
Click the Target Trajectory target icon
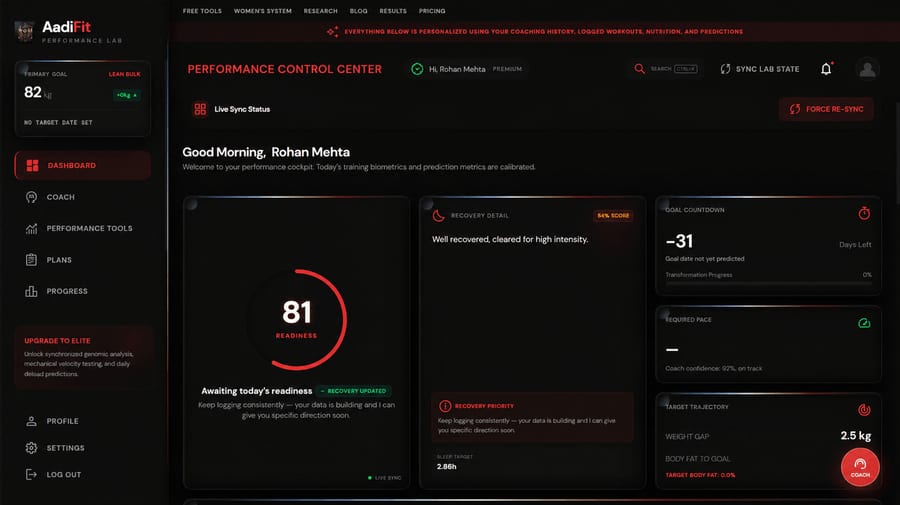click(x=864, y=410)
